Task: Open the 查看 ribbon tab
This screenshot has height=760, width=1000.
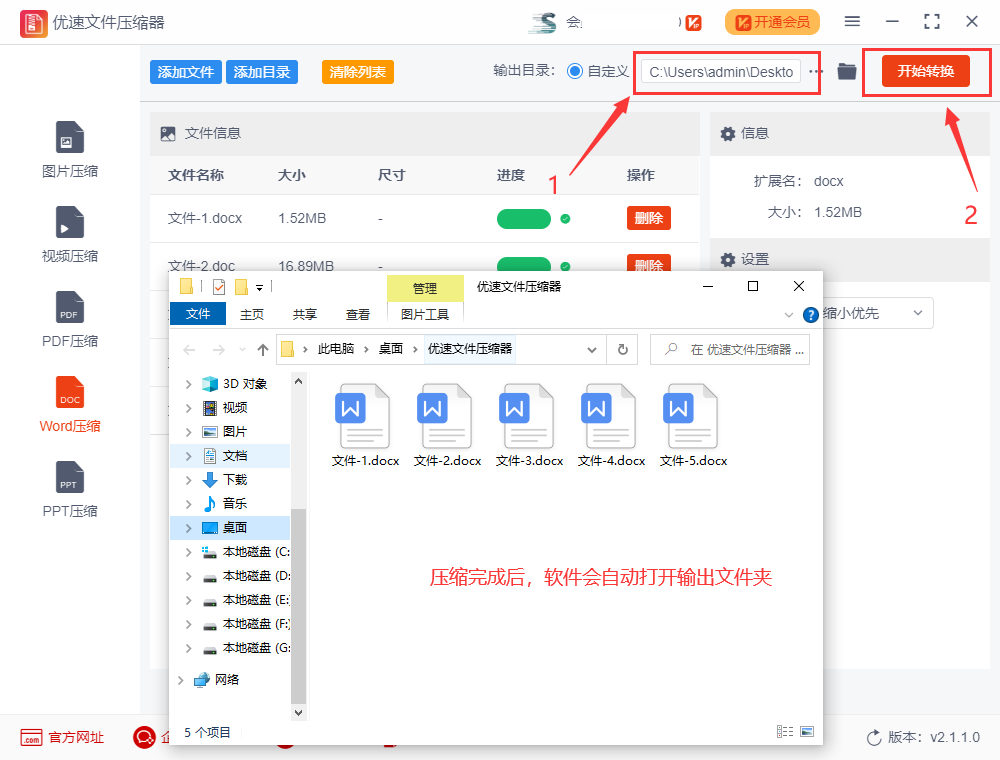Action: point(358,314)
